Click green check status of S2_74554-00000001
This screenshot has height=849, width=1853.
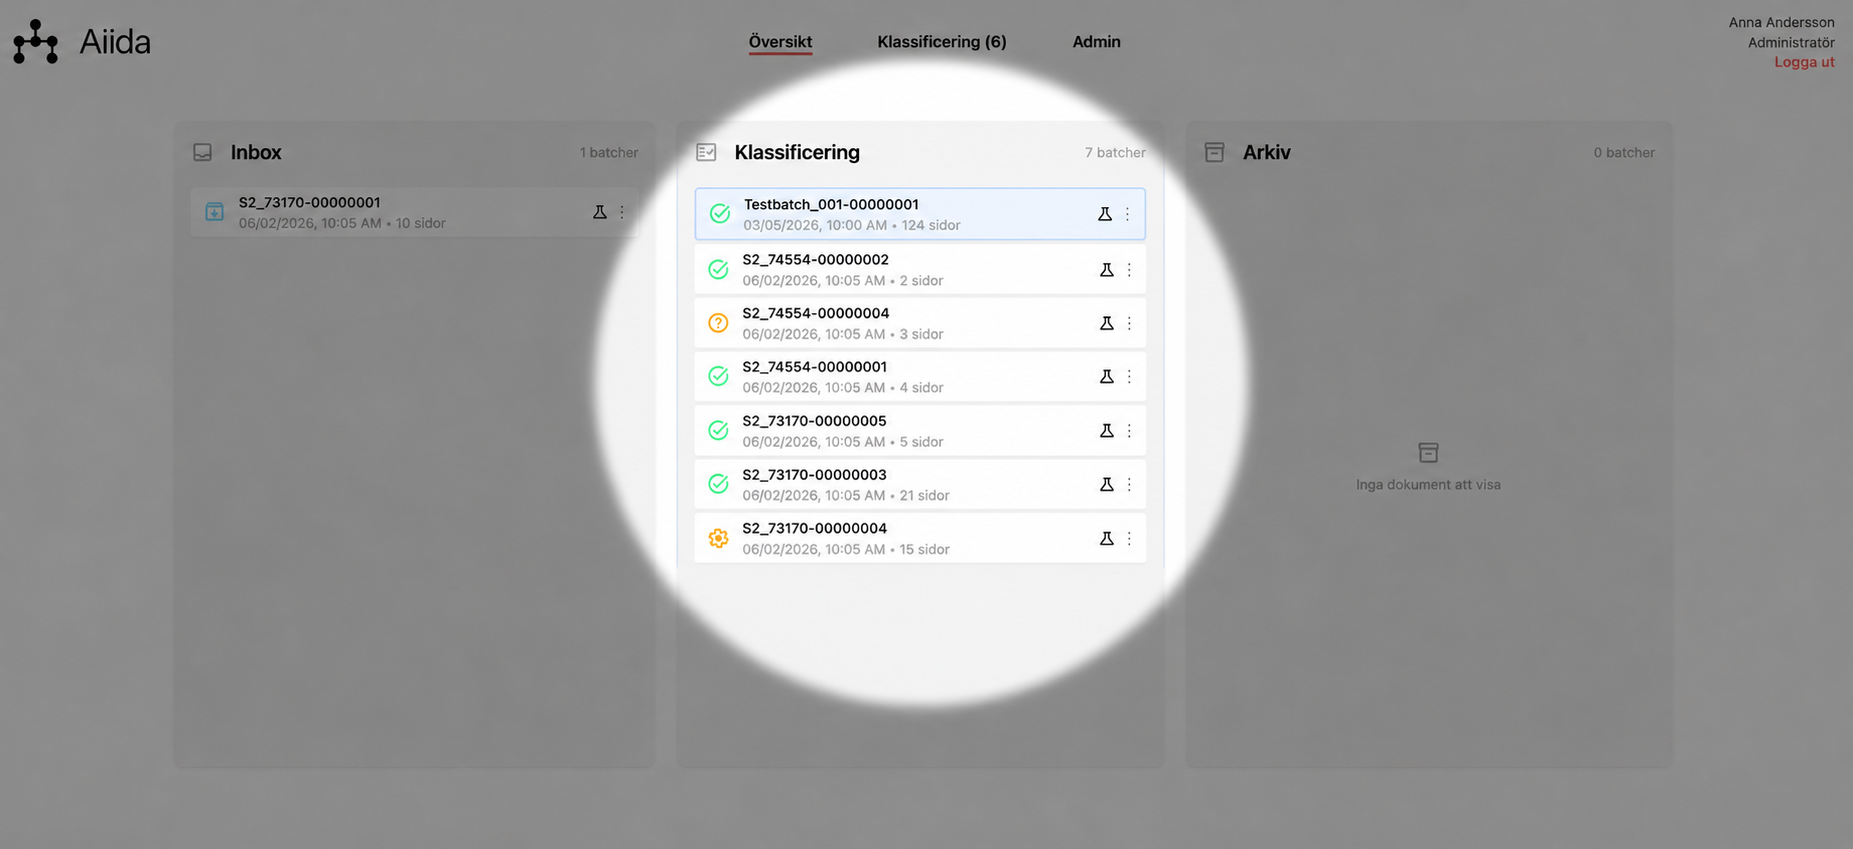point(718,376)
